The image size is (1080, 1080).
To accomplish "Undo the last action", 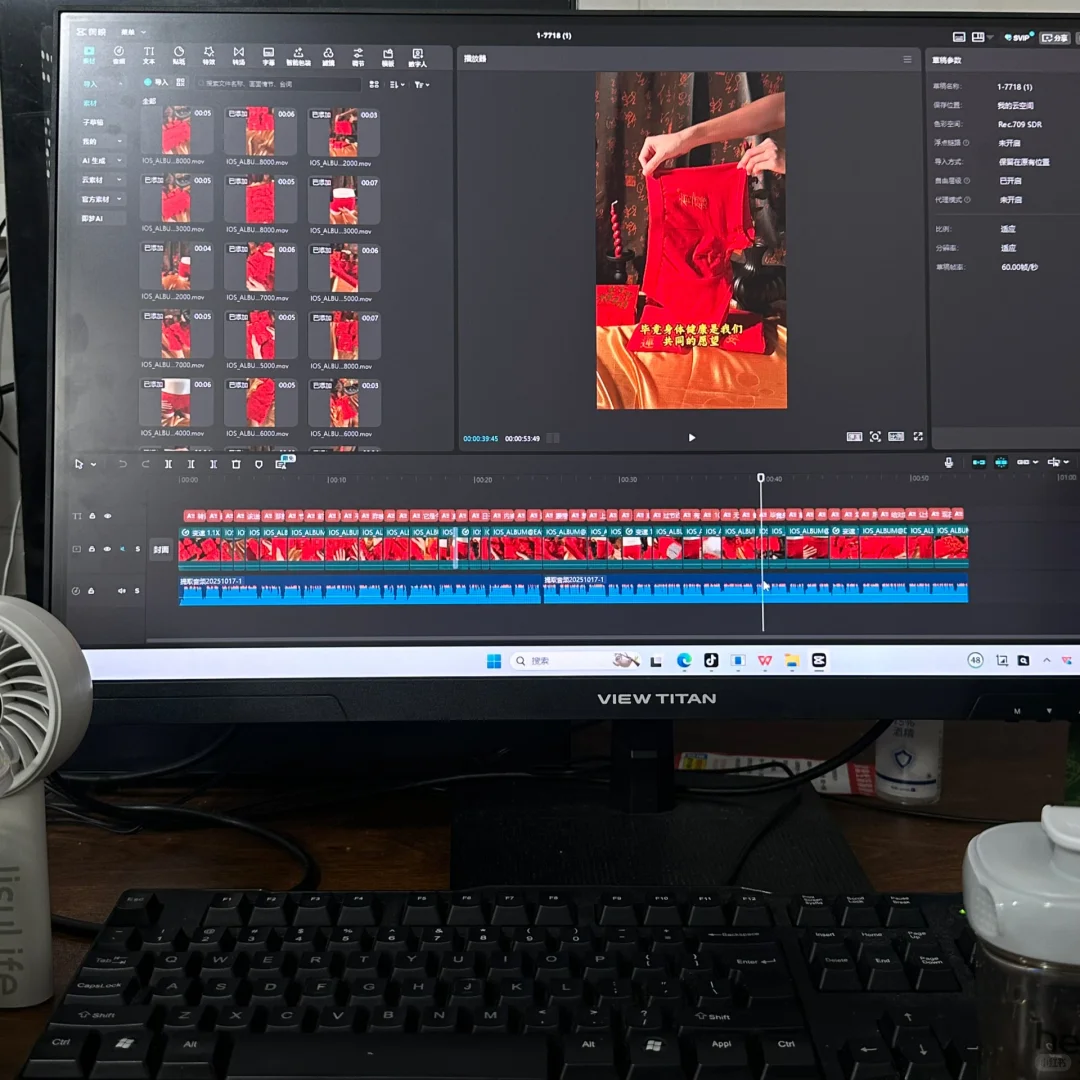I will click(x=123, y=464).
